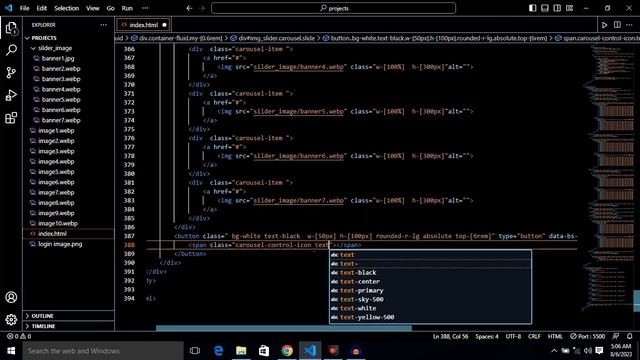Image resolution: width=640 pixels, height=360 pixels.
Task: Split the editor right icon
Action: click(x=617, y=25)
